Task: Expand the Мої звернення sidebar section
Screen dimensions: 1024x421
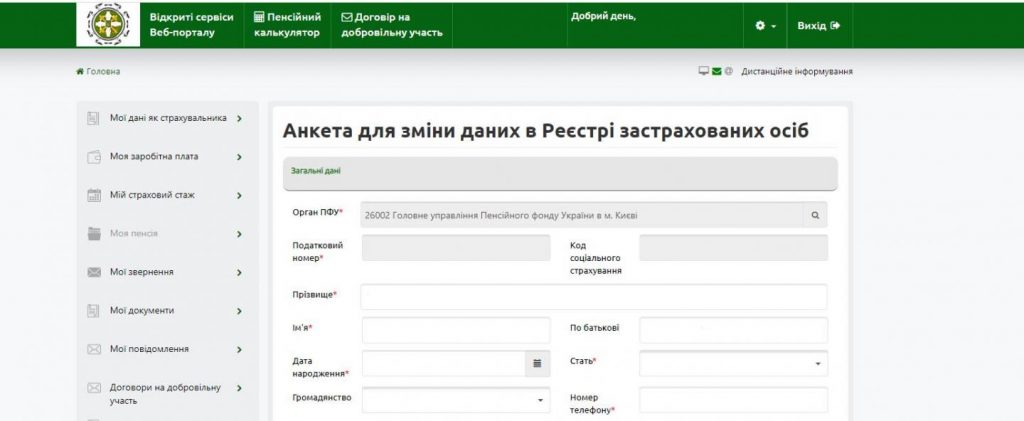Action: [239, 273]
